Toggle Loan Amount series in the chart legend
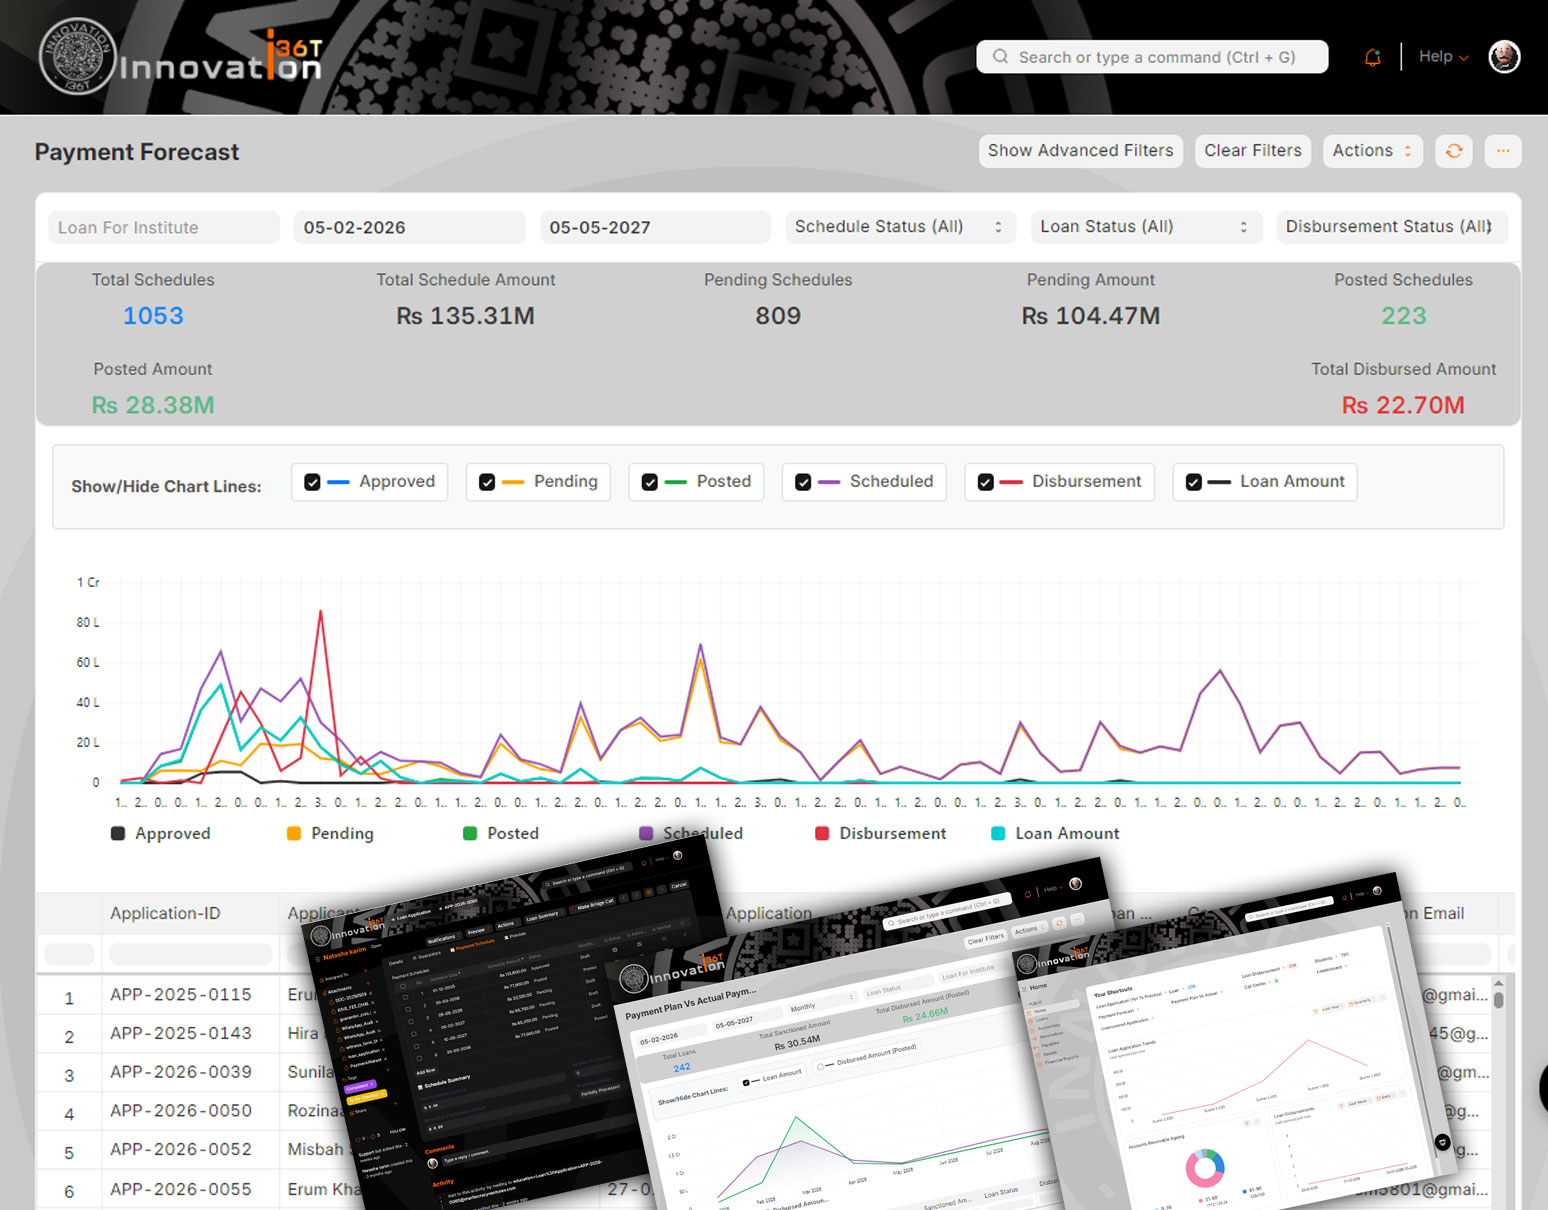1548x1210 pixels. tap(1056, 833)
